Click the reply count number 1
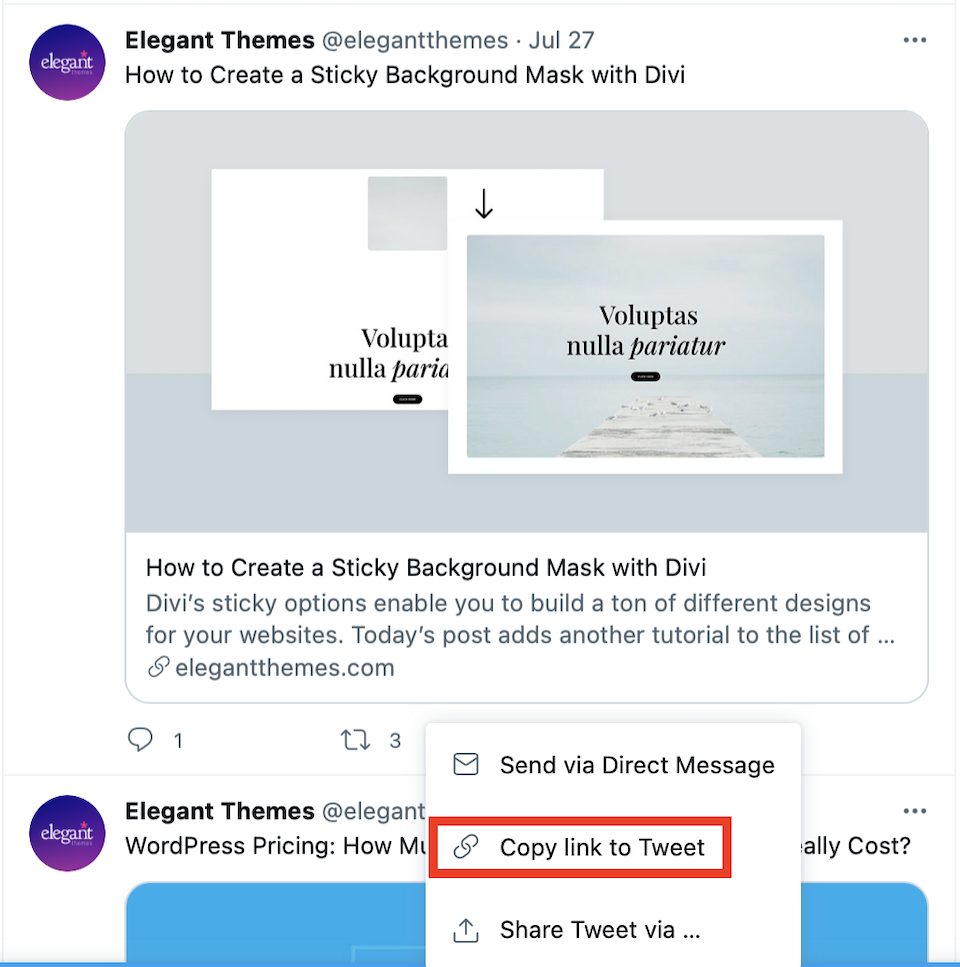This screenshot has height=967, width=960. [178, 741]
